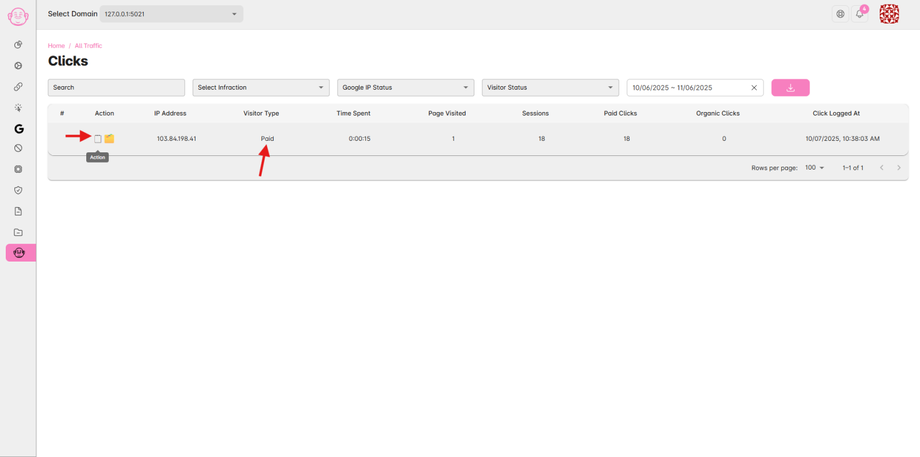The width and height of the screenshot is (920, 457).
Task: Open the pie chart dashboard sidebar icon
Action: pyautogui.click(x=18, y=45)
